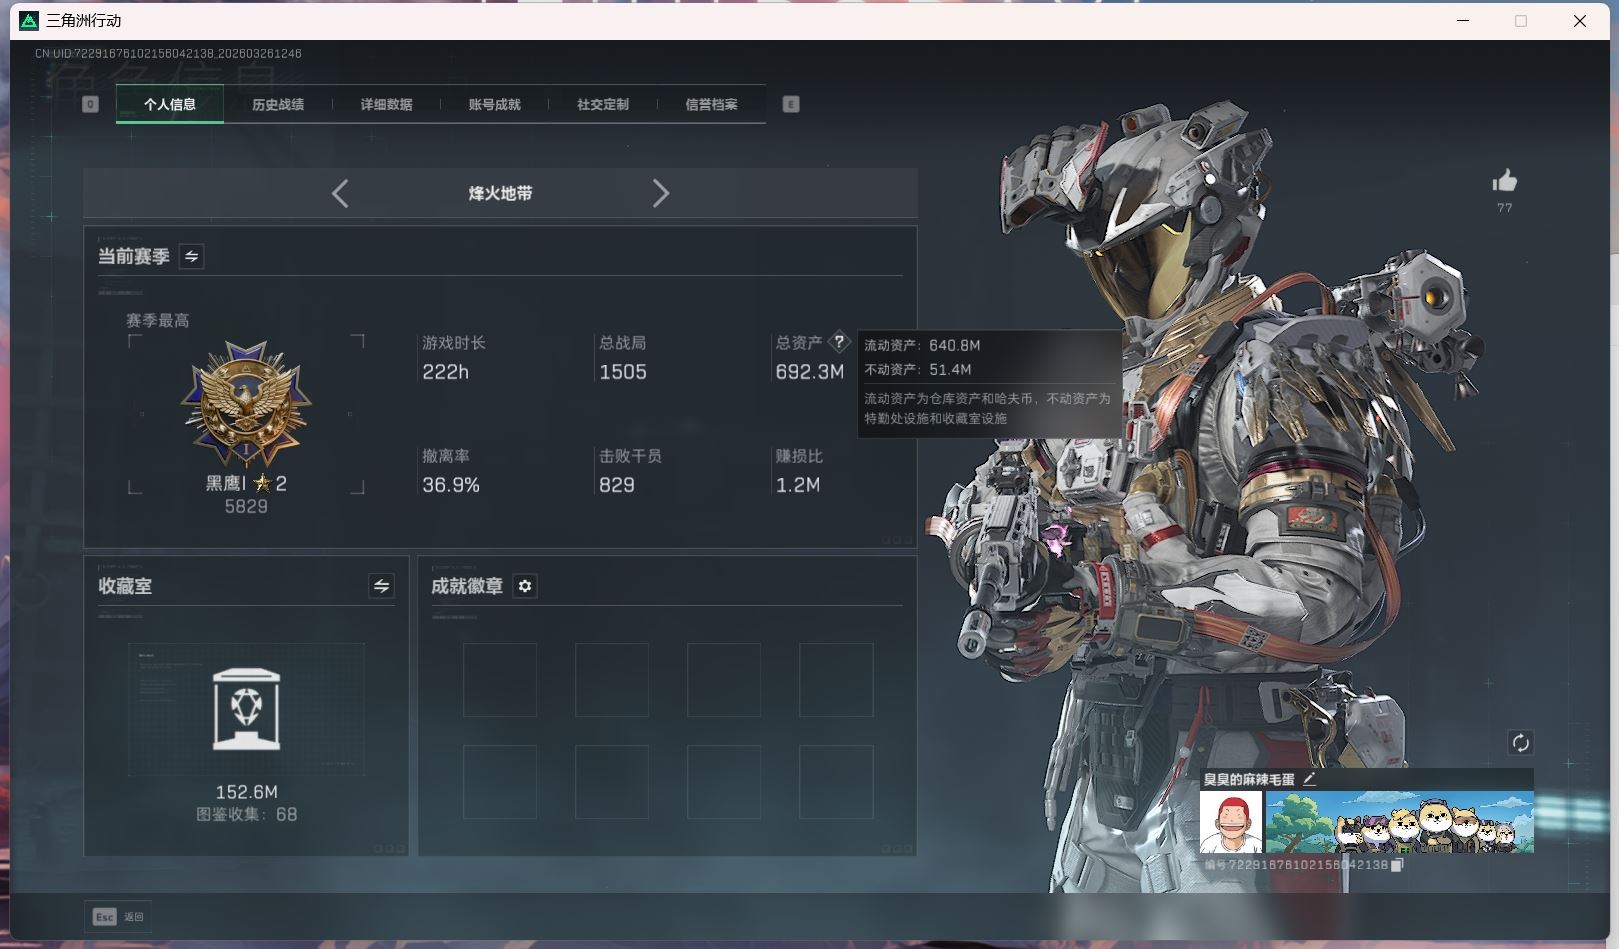Go to previous game mode with left arrow
This screenshot has width=1619, height=949.
340,193
